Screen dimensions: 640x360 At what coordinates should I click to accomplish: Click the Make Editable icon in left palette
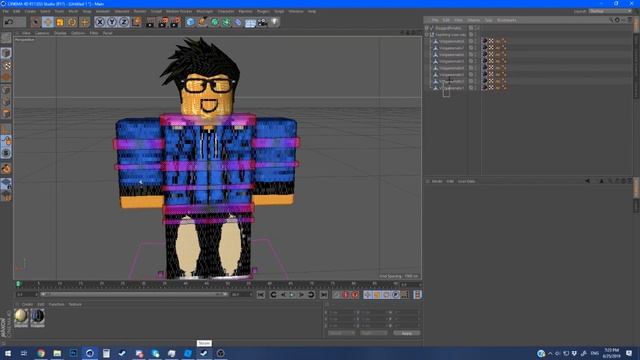6,38
